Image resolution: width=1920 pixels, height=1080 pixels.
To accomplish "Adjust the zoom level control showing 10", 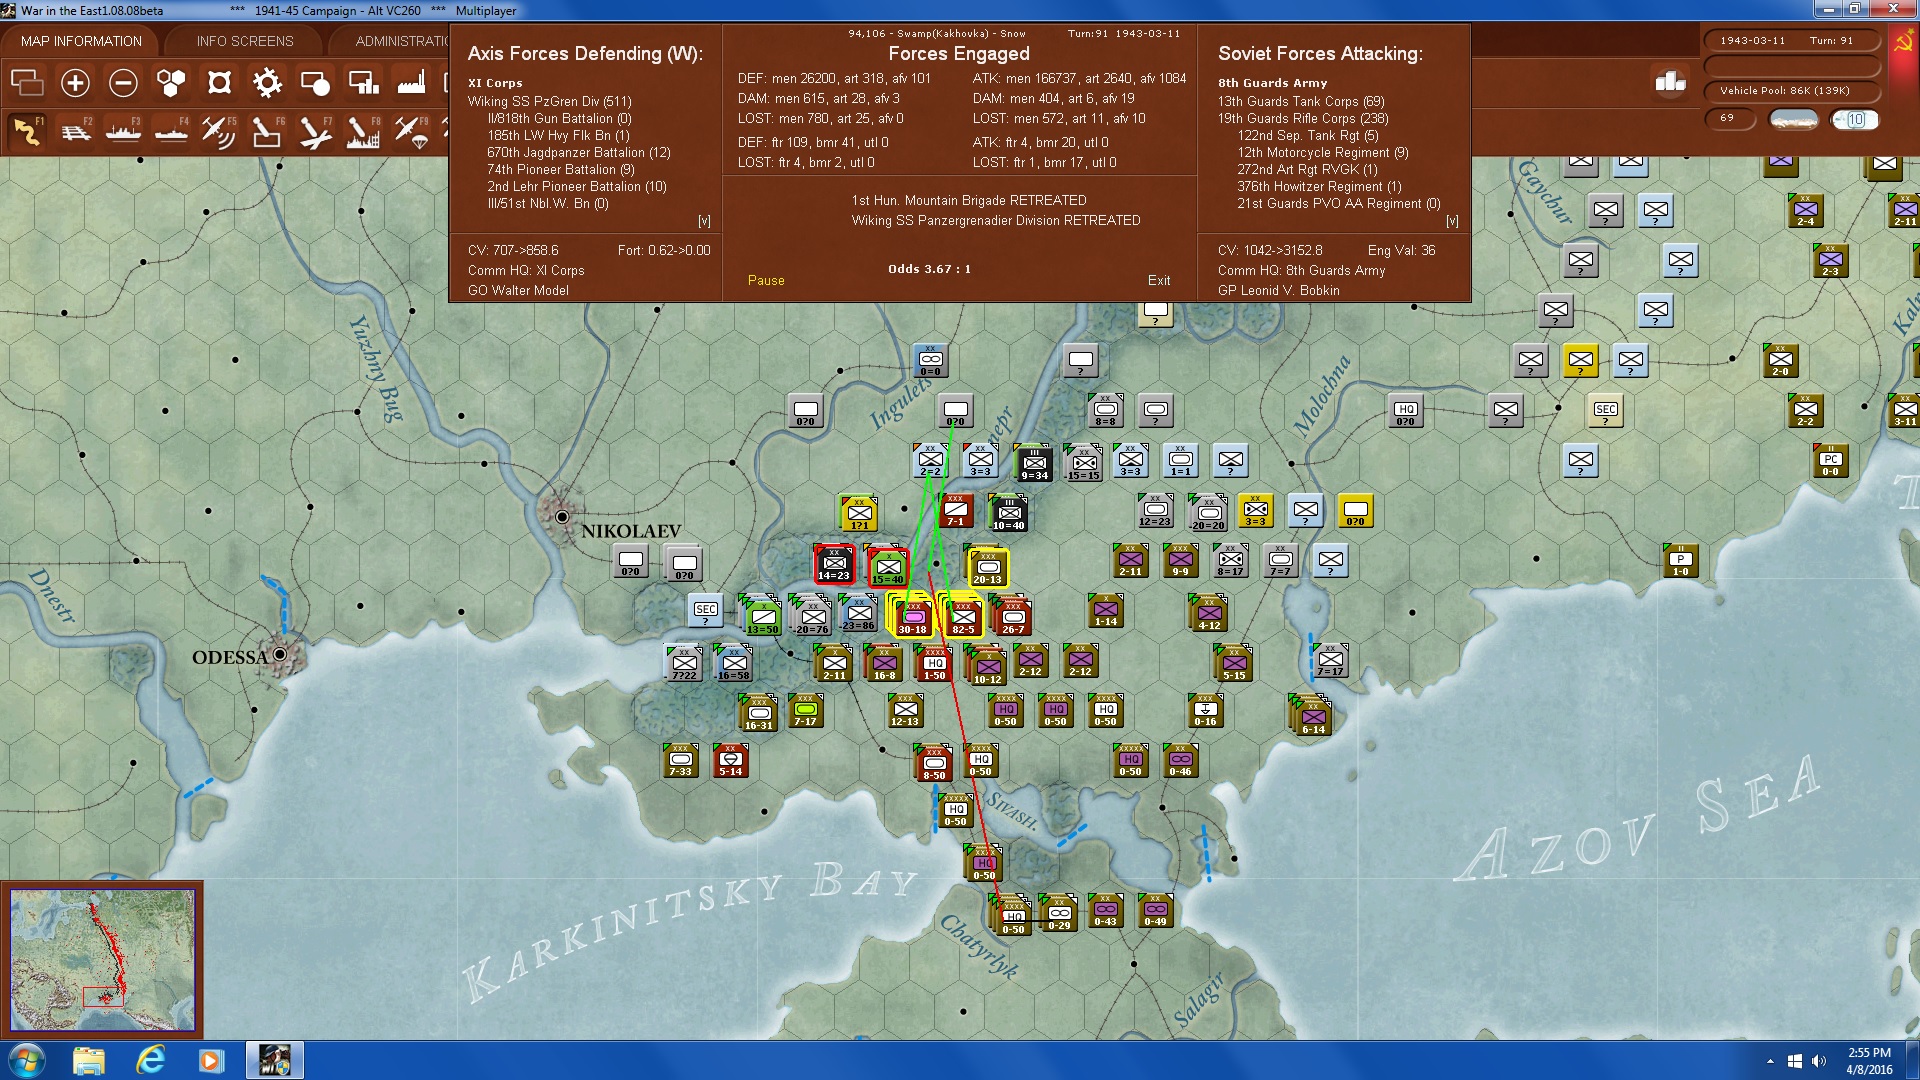I will [1855, 119].
